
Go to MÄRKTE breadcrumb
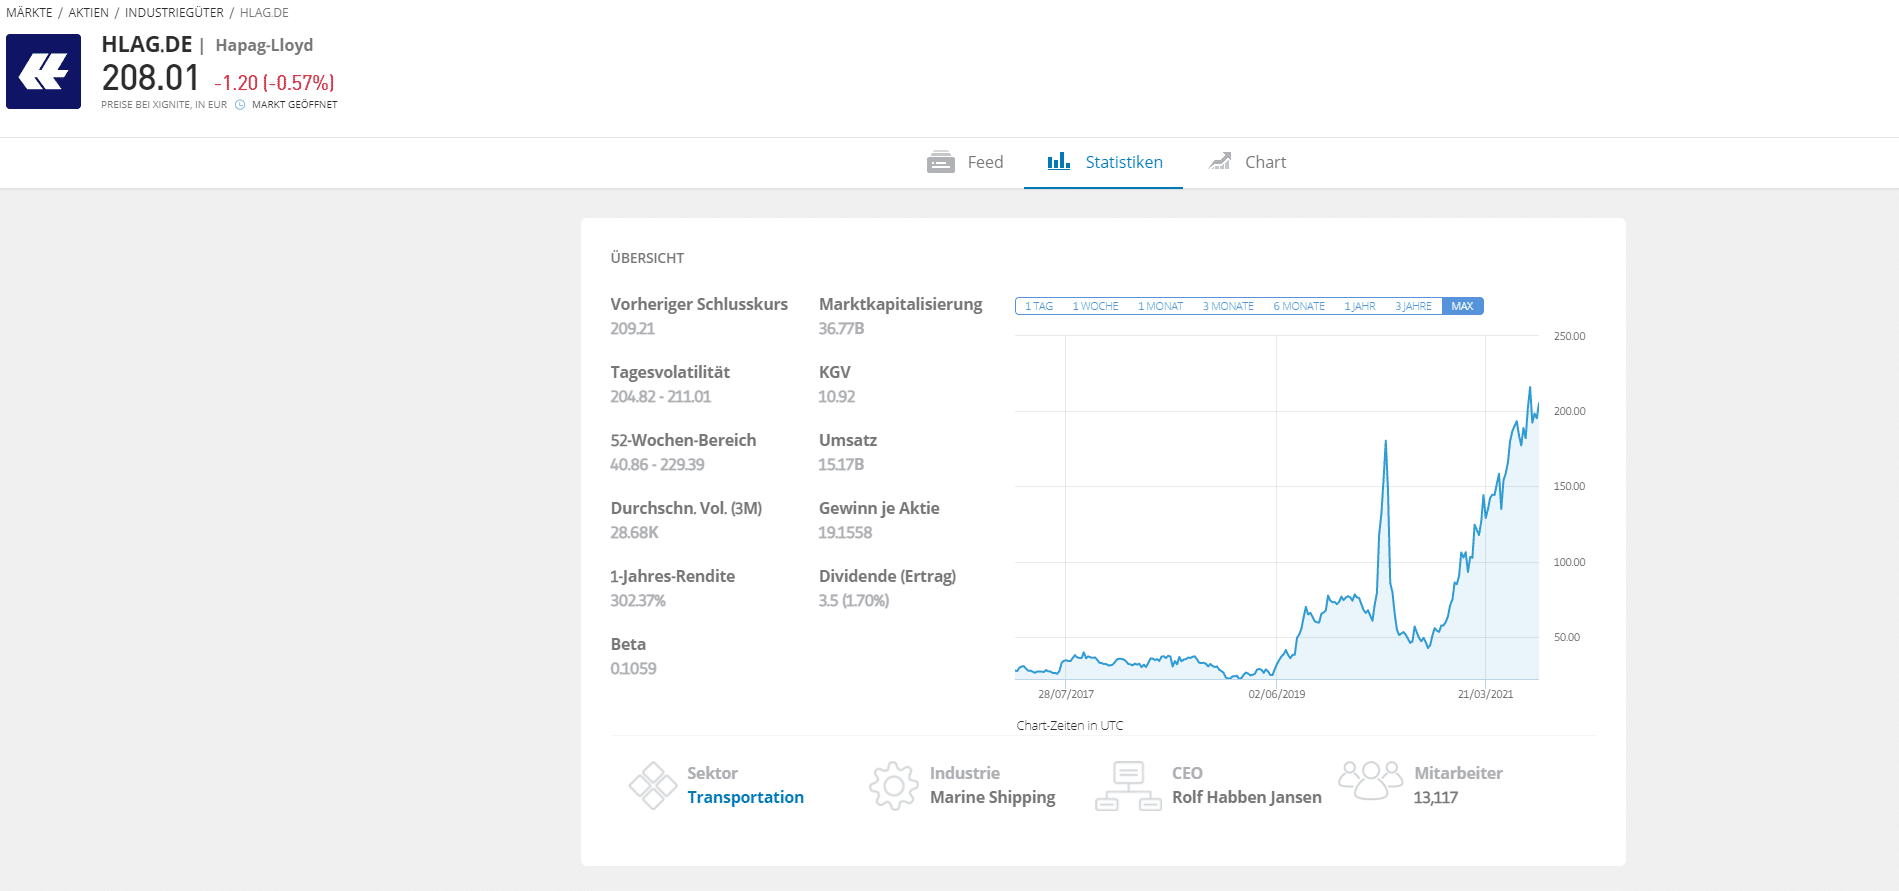click(x=29, y=13)
